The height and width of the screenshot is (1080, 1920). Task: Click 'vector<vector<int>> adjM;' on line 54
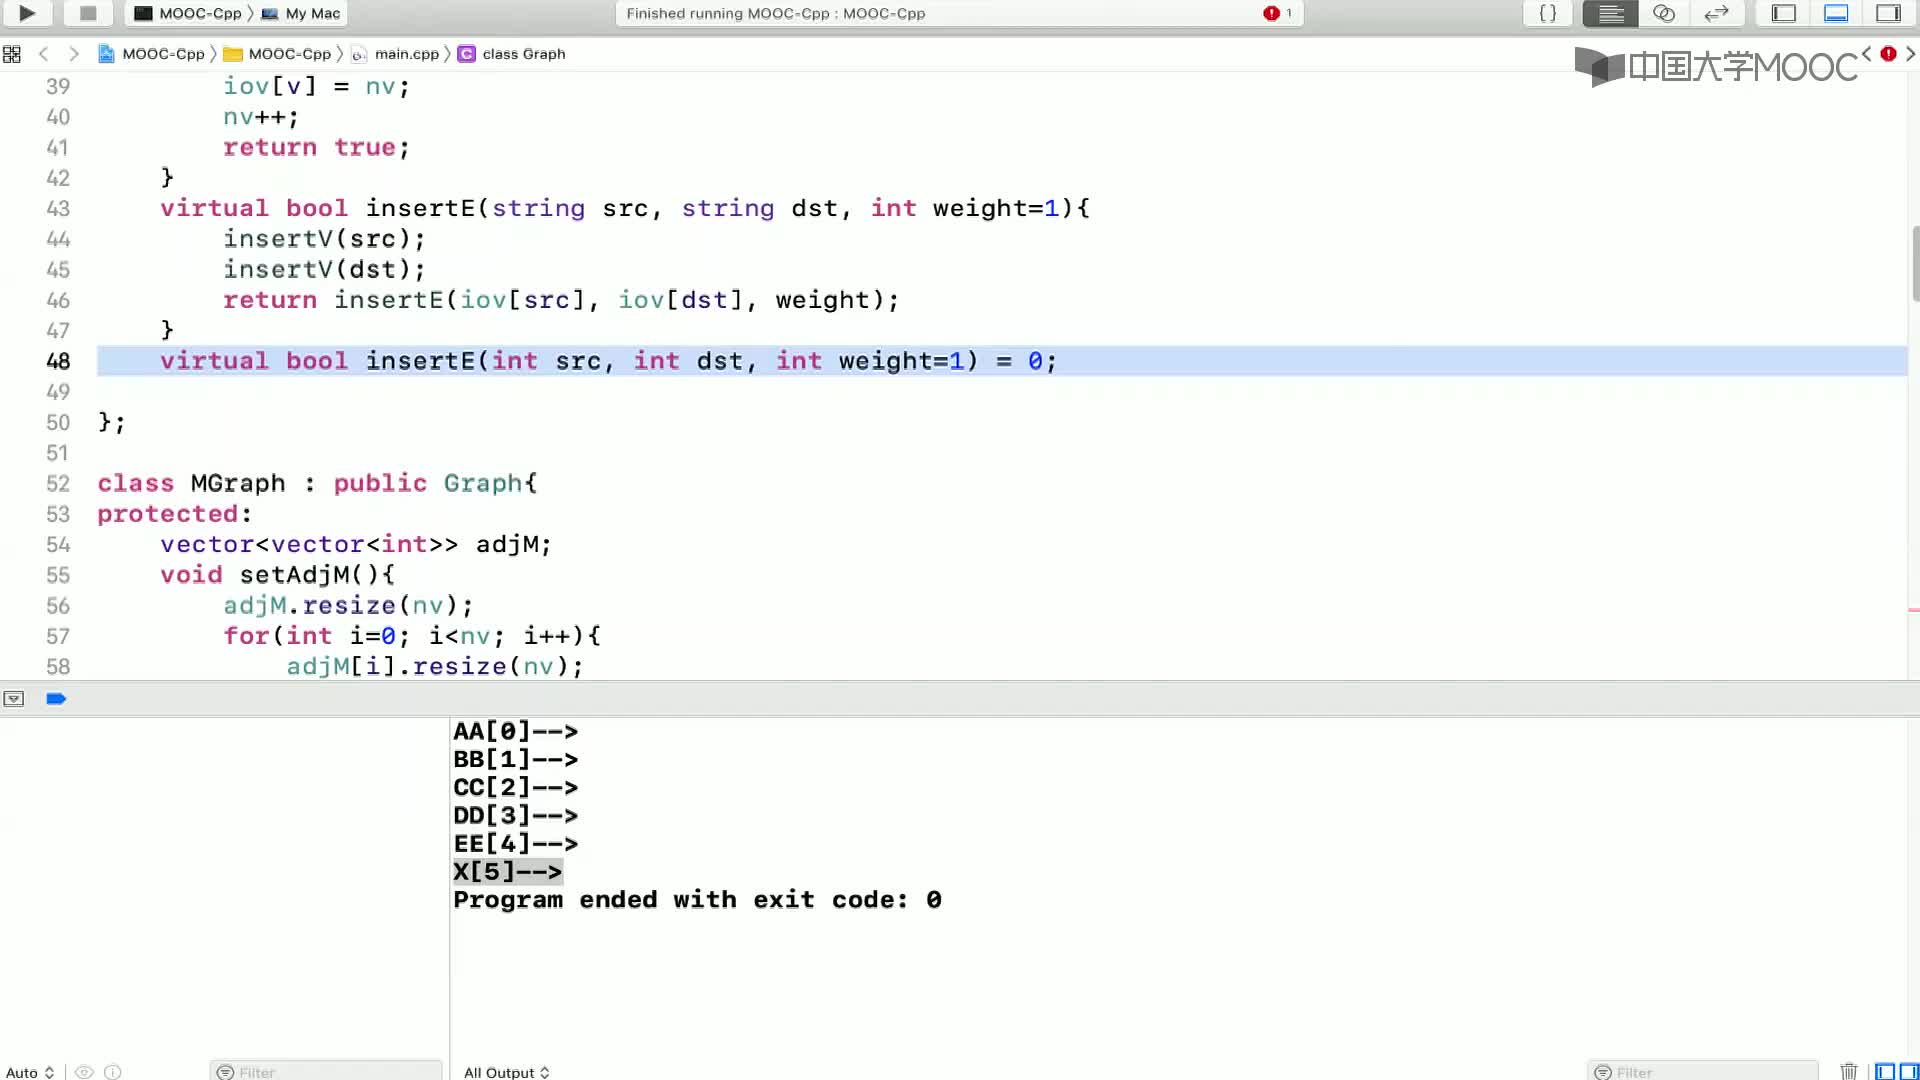pos(356,545)
